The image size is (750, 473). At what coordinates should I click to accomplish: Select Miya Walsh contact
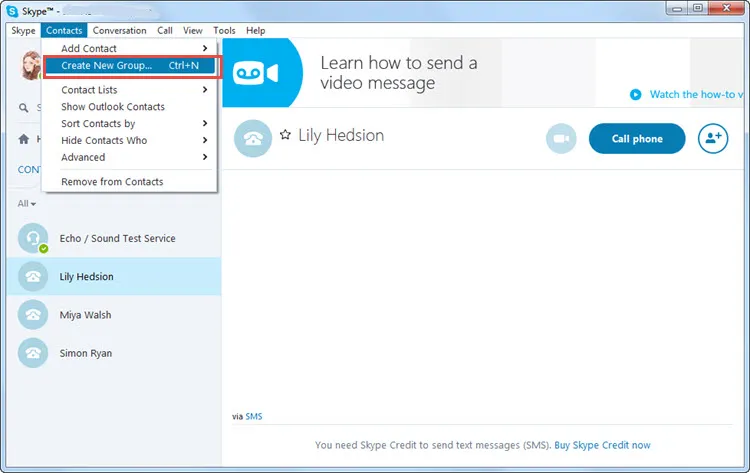coord(114,315)
